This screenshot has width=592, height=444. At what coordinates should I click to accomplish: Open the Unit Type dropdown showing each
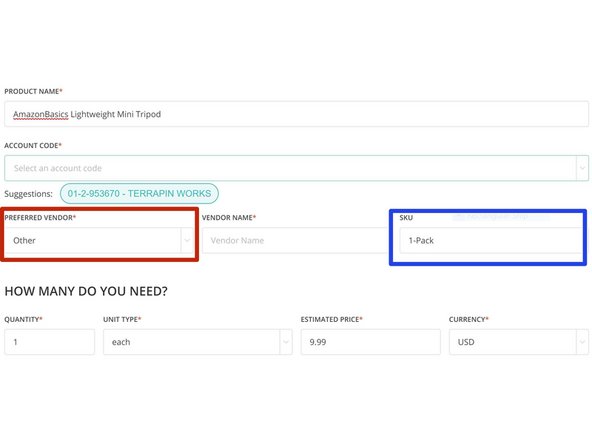(197, 342)
